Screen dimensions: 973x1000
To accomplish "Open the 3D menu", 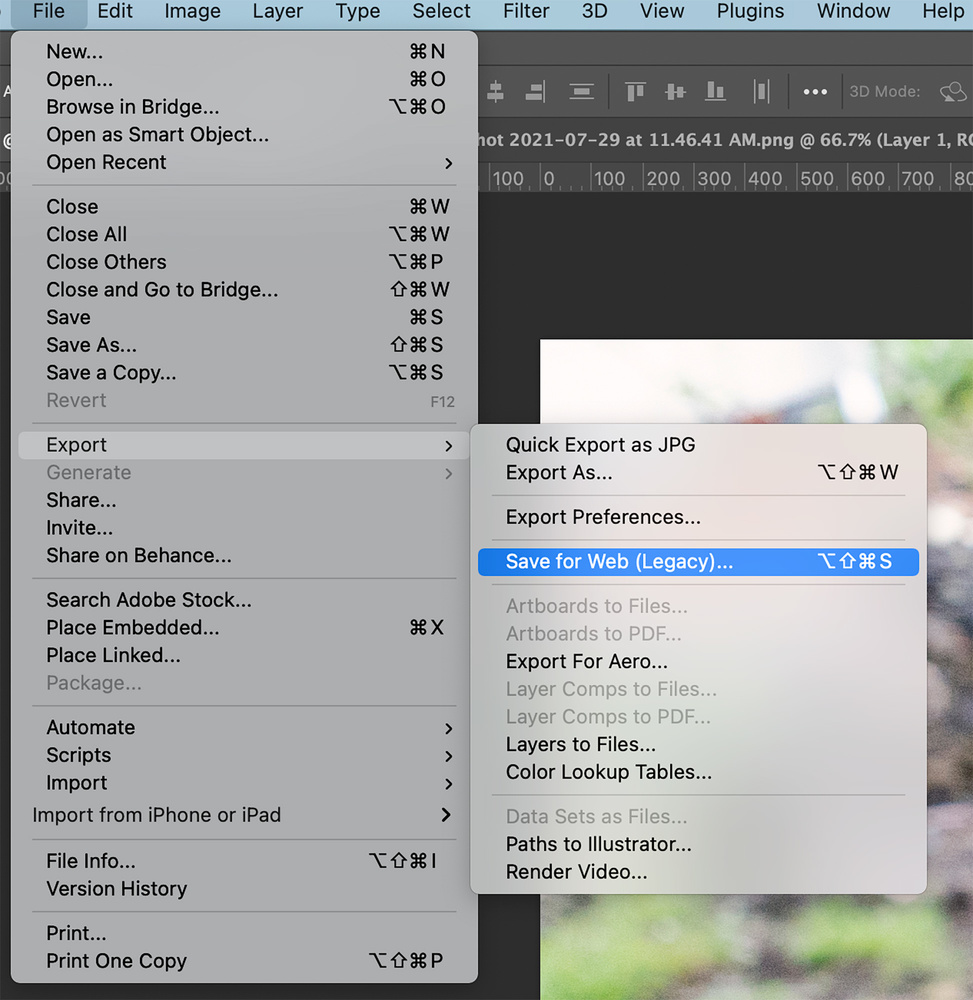I will (594, 11).
